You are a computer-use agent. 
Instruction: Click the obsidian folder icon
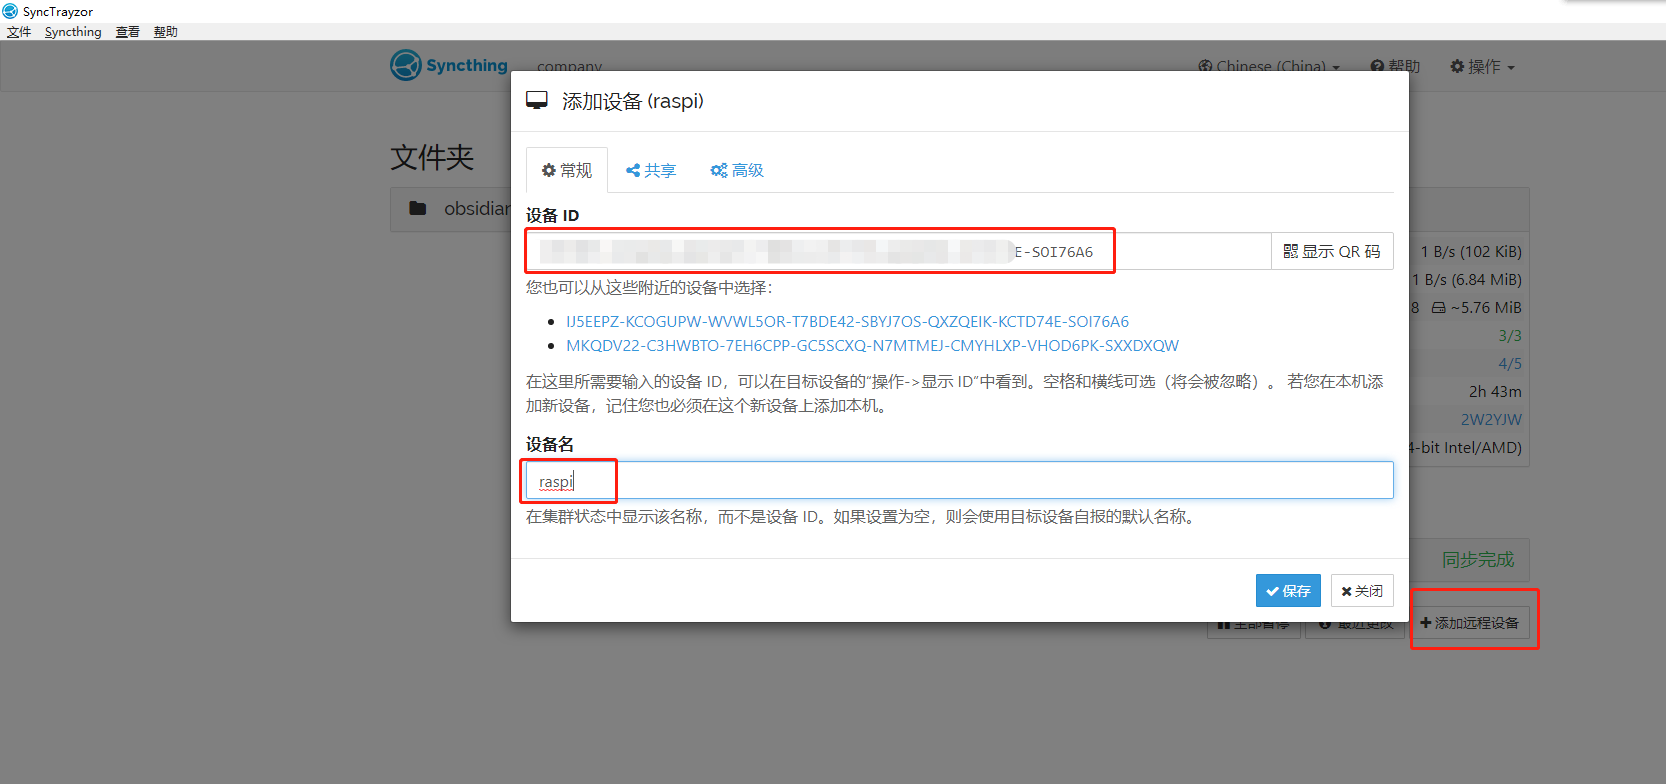[418, 208]
